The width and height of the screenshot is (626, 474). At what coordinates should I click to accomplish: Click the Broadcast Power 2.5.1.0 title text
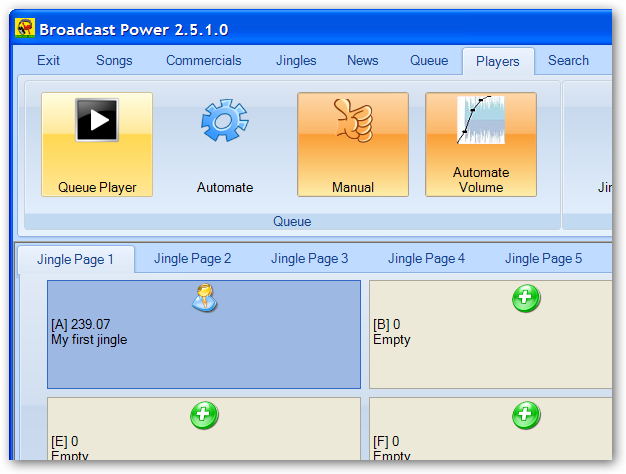point(134,30)
